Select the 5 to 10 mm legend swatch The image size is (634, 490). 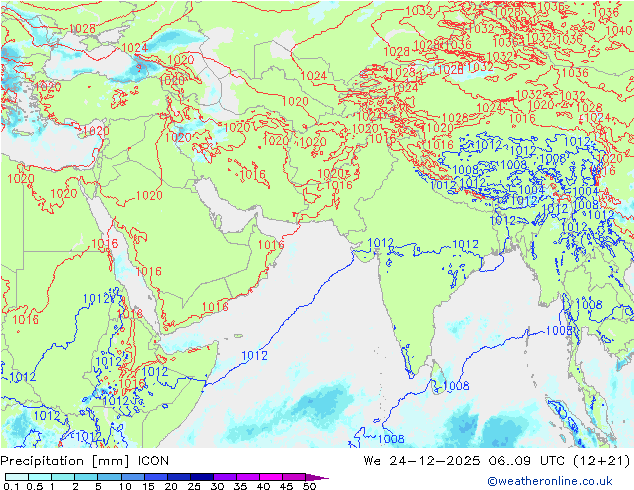[x=109, y=477]
